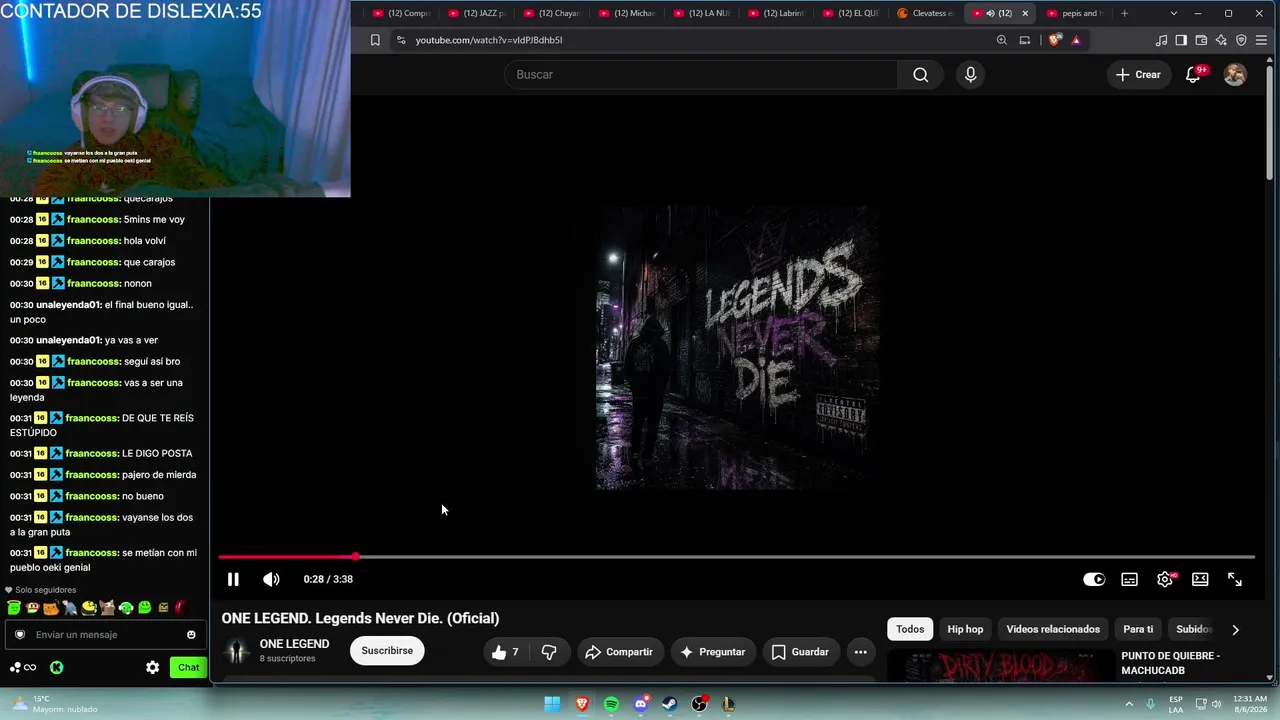This screenshot has height=720, width=1280.
Task: Open chat settings gear icon
Action: point(152,668)
